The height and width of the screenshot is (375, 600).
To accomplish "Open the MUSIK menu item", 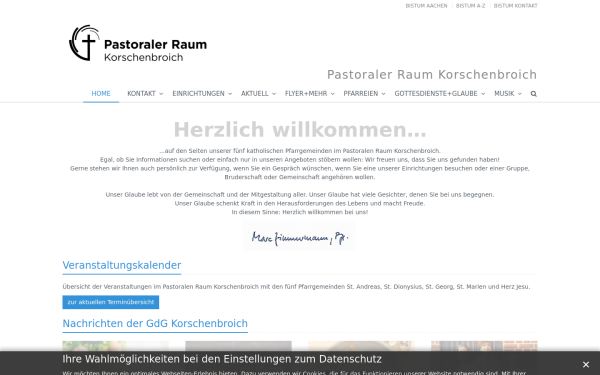I will pyautogui.click(x=504, y=94).
